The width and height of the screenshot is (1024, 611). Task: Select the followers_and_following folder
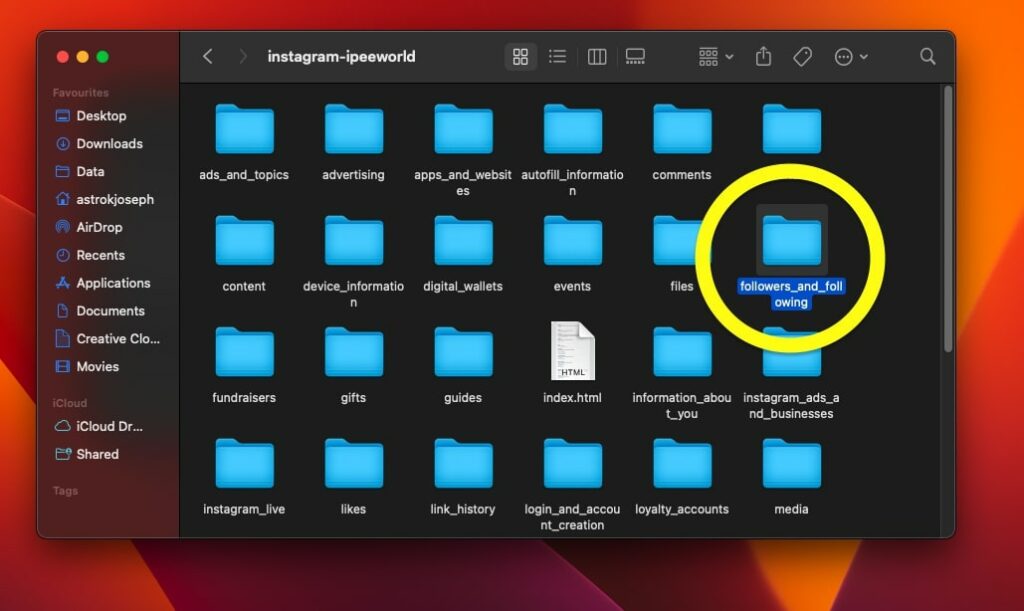791,241
